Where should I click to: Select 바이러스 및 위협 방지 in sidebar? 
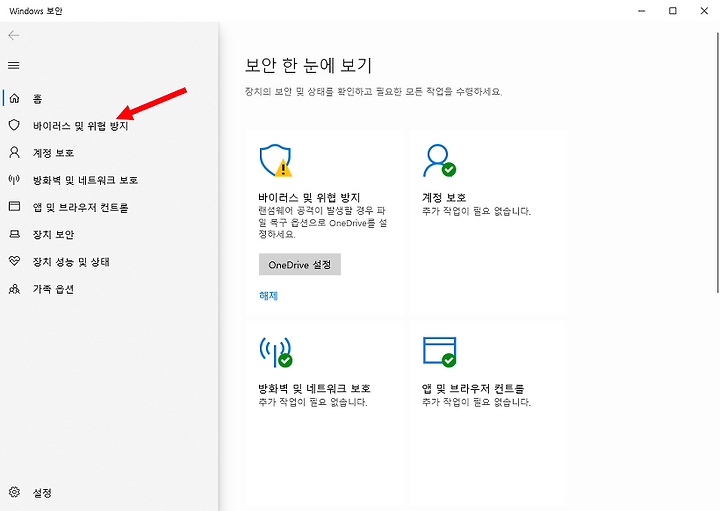point(80,125)
